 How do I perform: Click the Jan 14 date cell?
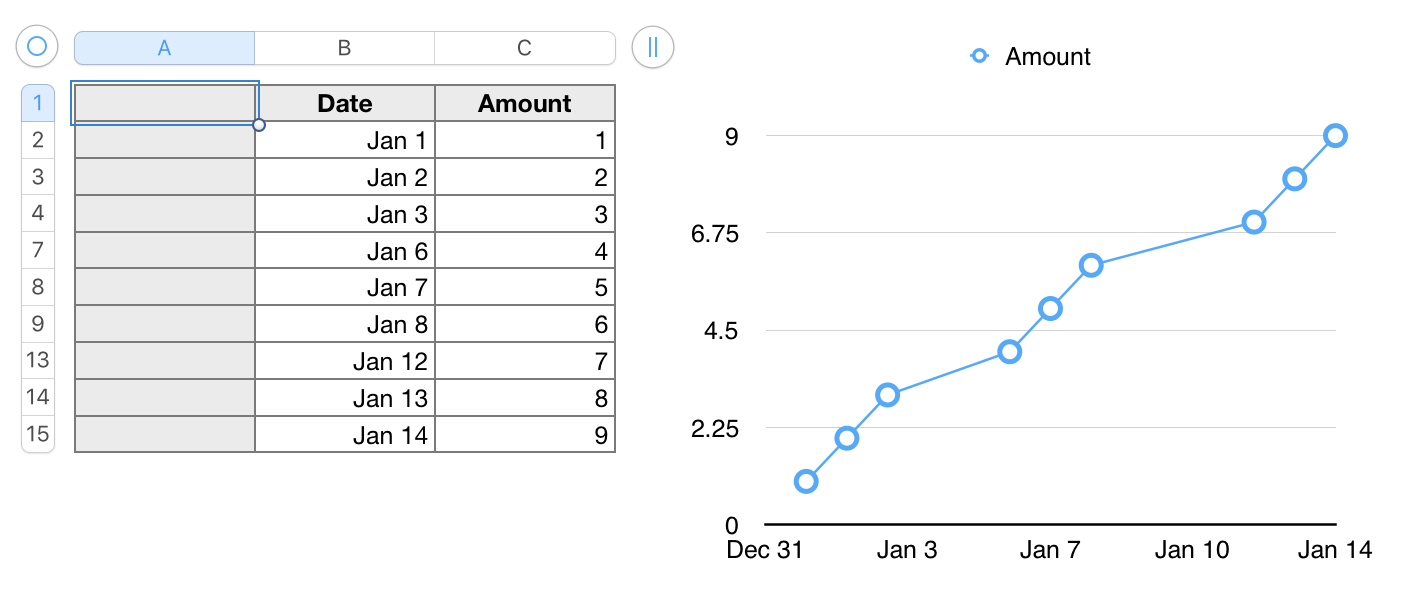pos(345,435)
